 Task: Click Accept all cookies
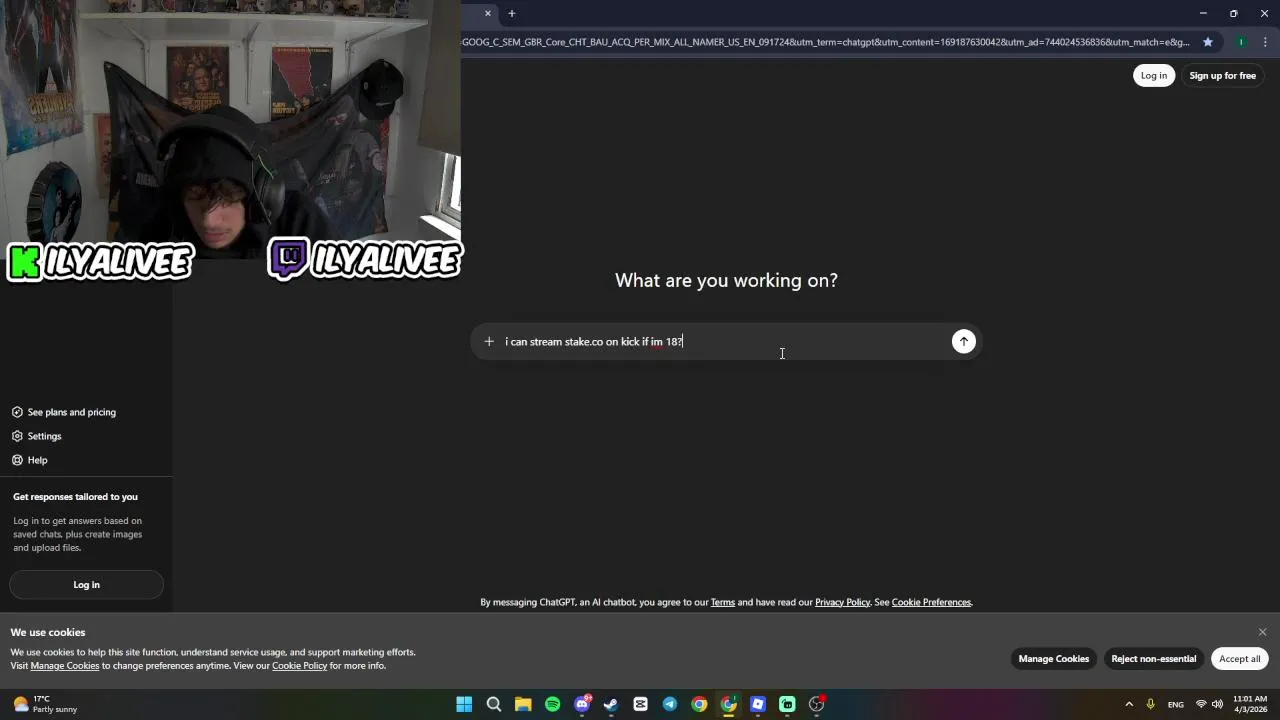point(1239,658)
